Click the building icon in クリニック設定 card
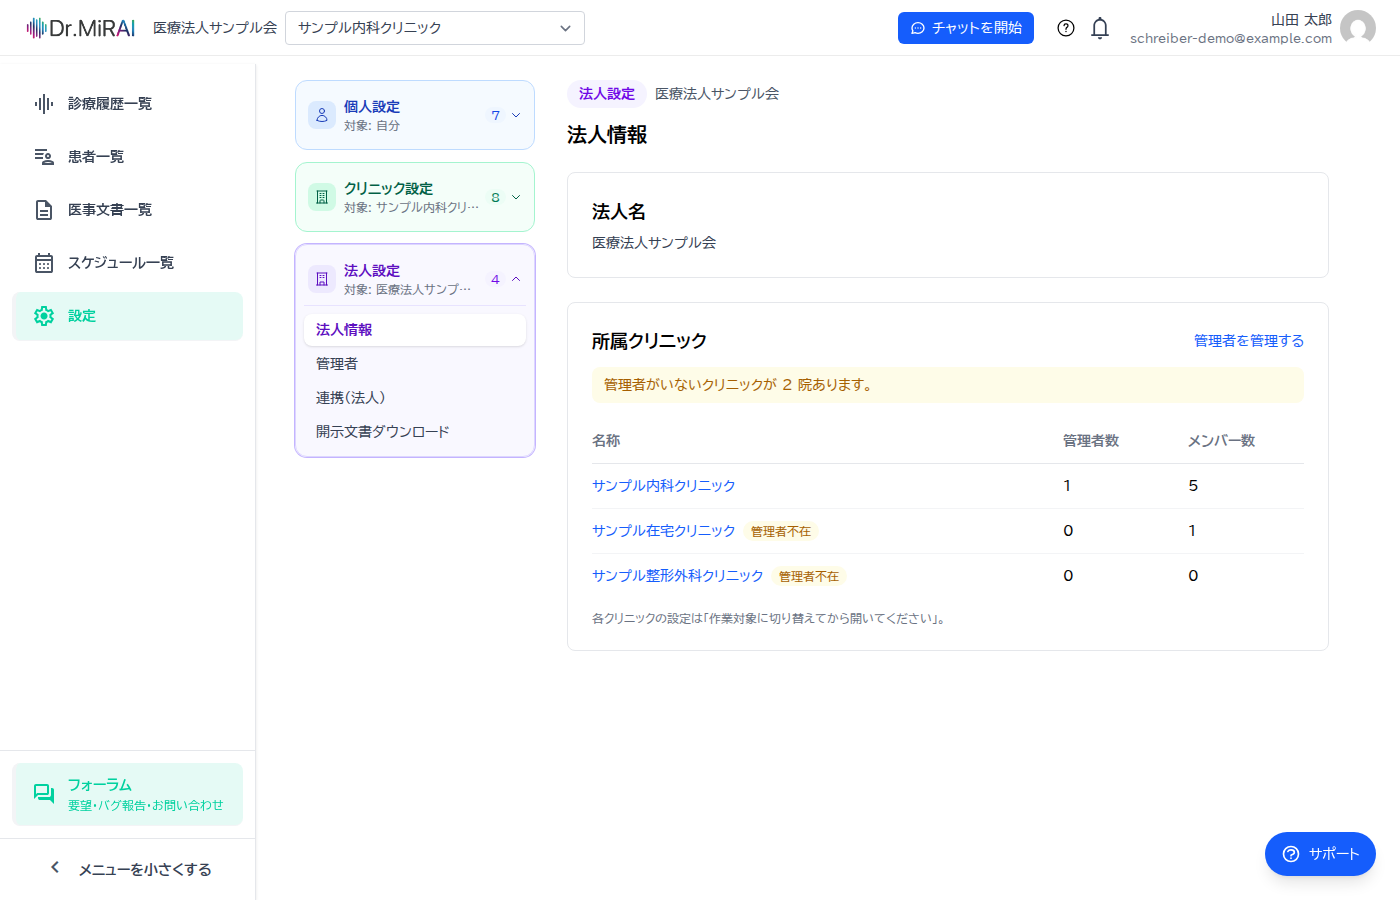 [322, 197]
